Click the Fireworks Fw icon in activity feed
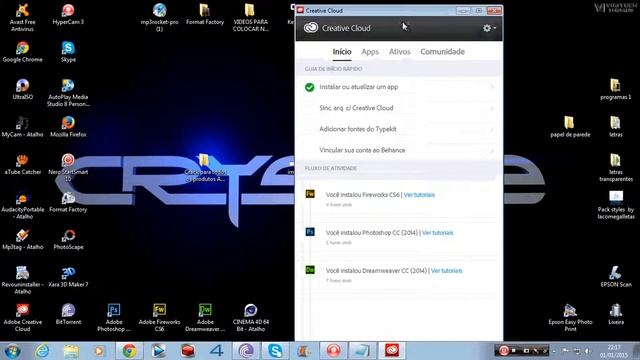Screen dimensions: 640x360 pos(310,194)
